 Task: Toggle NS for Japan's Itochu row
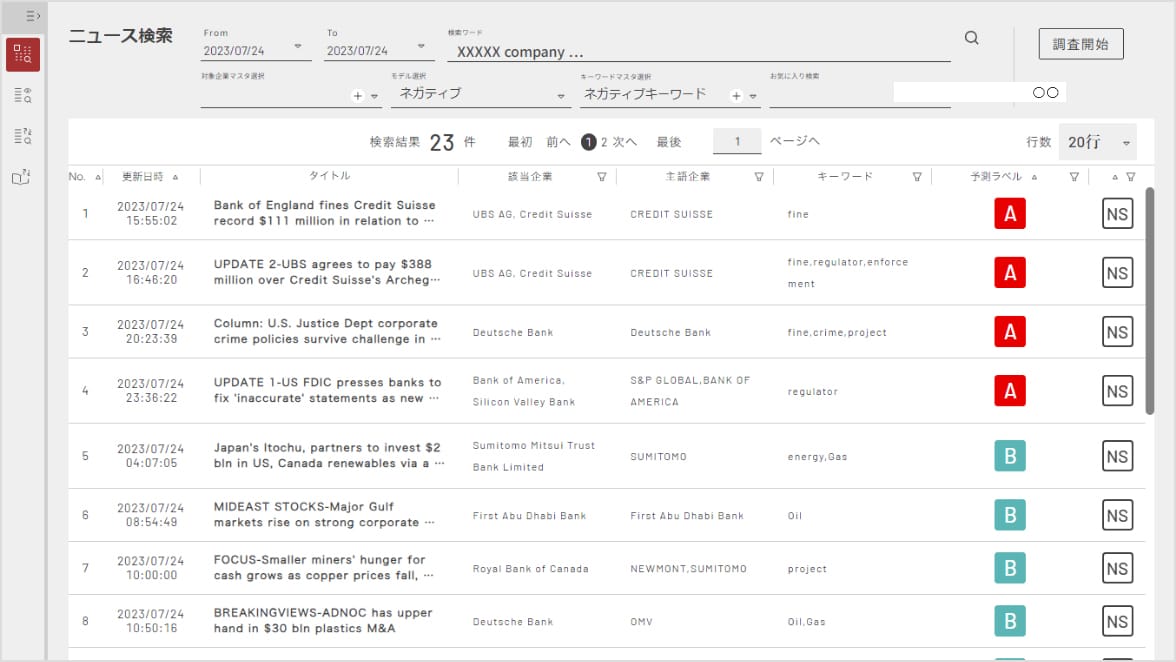(x=1118, y=456)
